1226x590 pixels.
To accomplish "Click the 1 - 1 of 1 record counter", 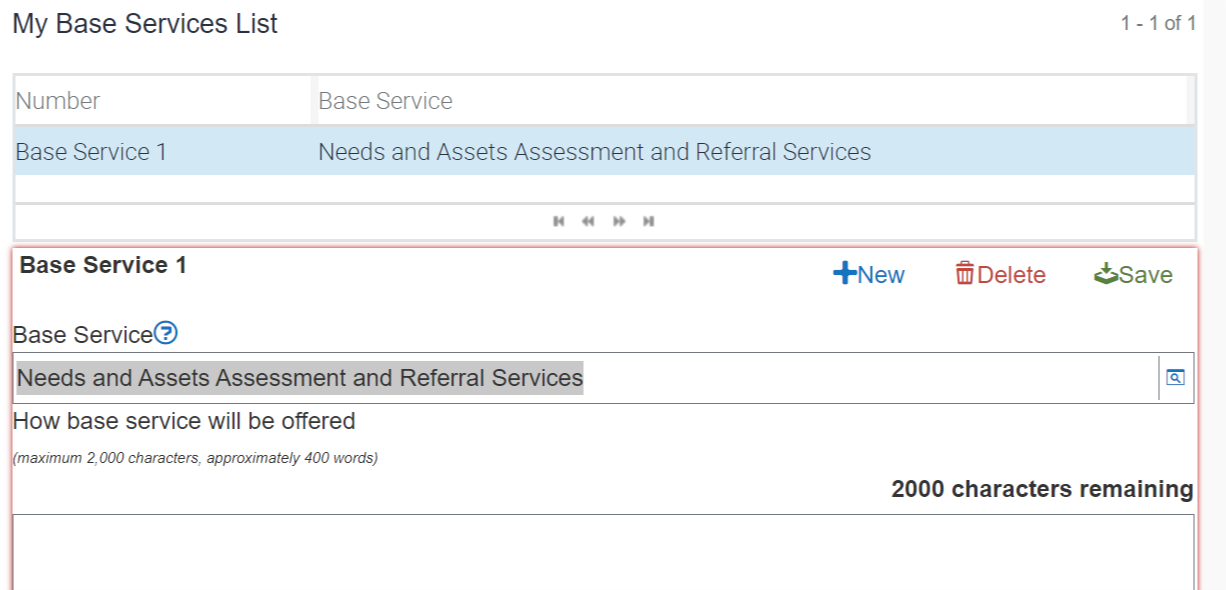I will [x=1157, y=23].
